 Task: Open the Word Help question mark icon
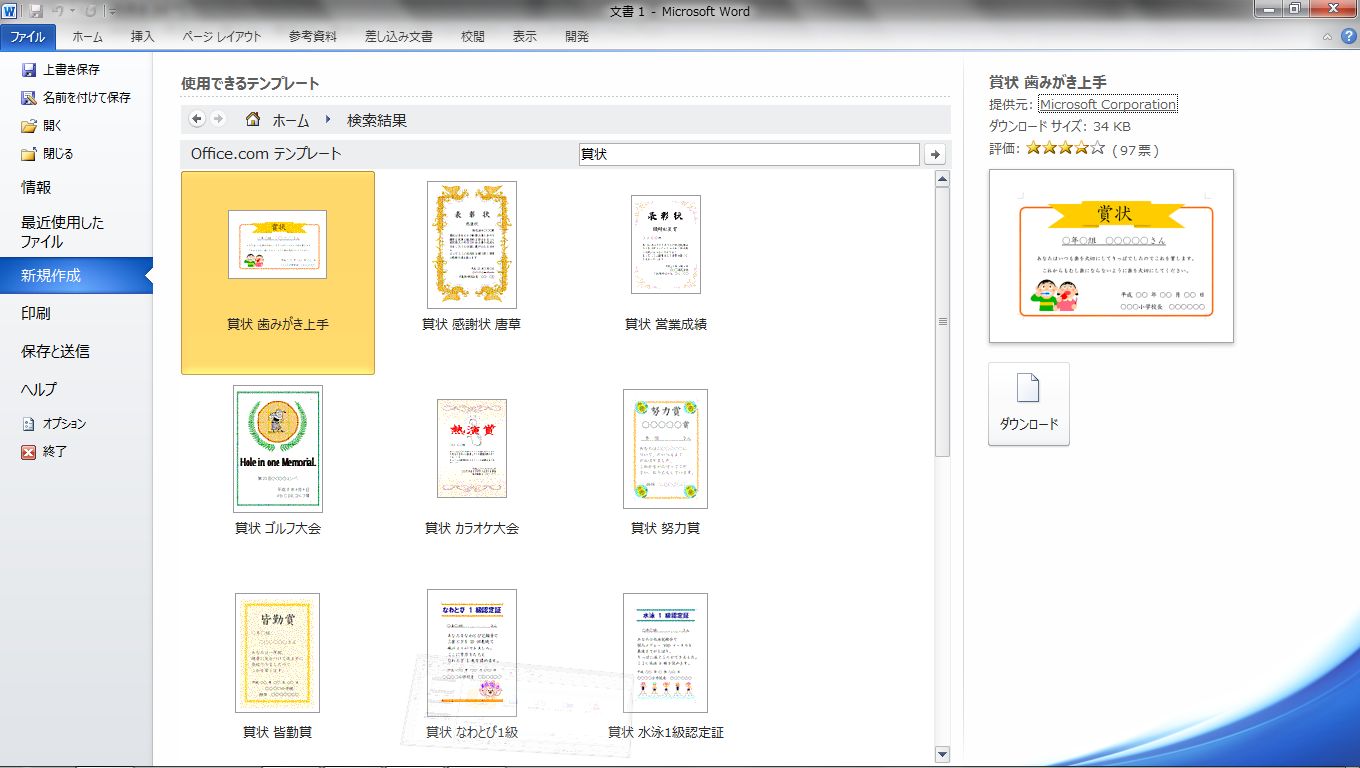click(1348, 36)
